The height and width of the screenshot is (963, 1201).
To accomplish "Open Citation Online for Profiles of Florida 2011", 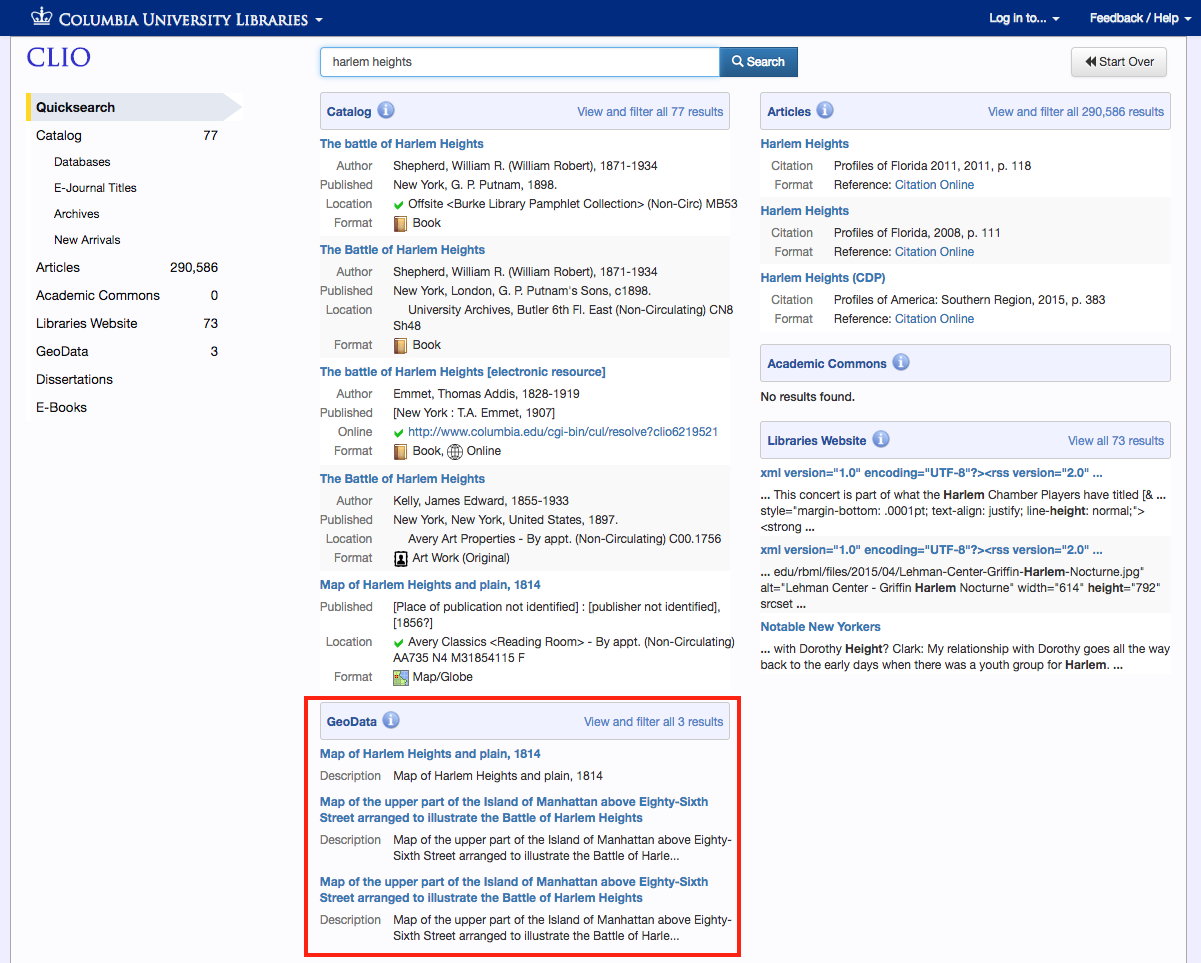I will click(x=935, y=185).
